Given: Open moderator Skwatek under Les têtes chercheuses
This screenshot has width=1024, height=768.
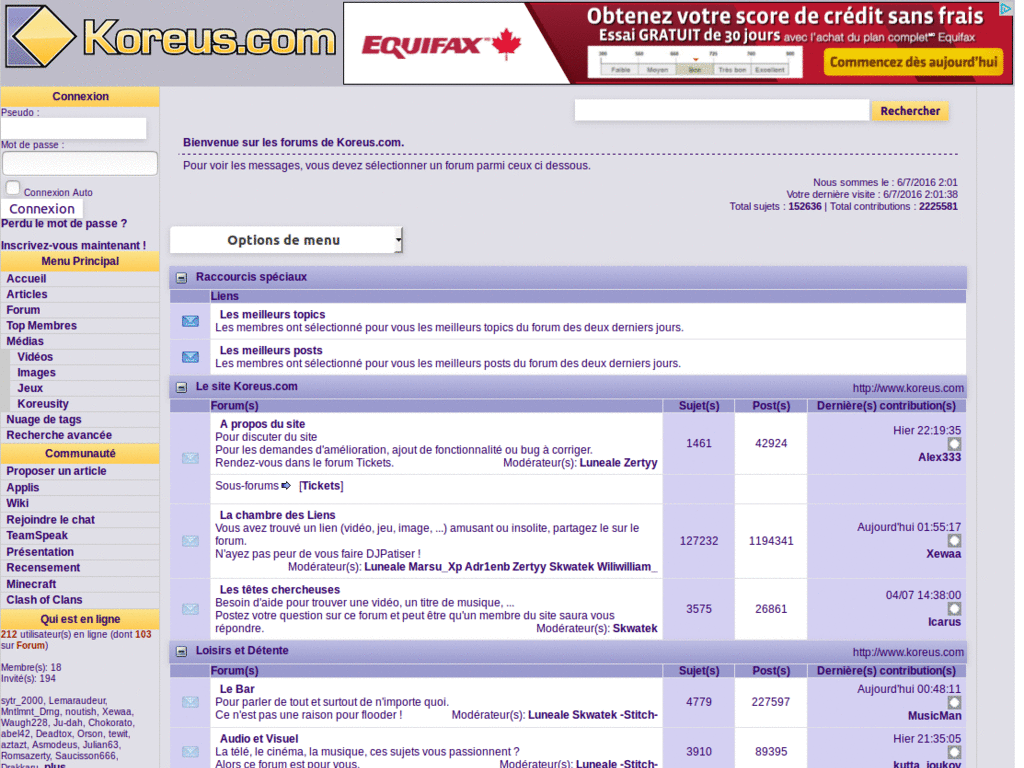Looking at the screenshot, I should [635, 628].
